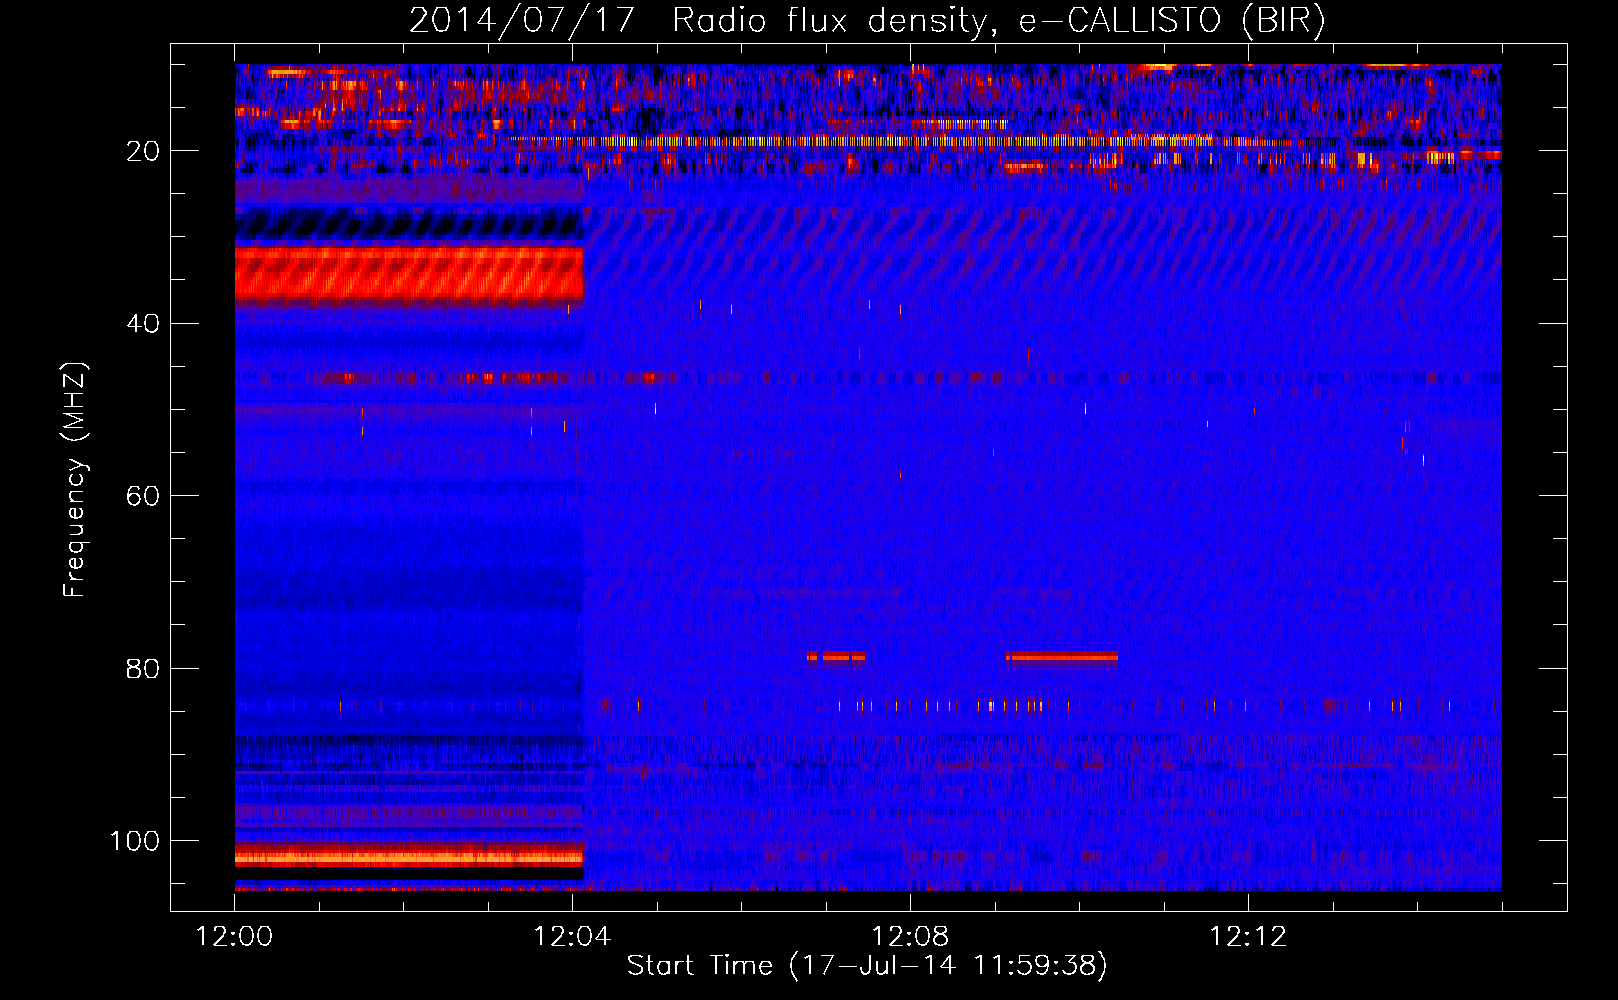Click the long red emission bar near 80 MHz
This screenshot has height=1000, width=1618.
(x=1062, y=657)
